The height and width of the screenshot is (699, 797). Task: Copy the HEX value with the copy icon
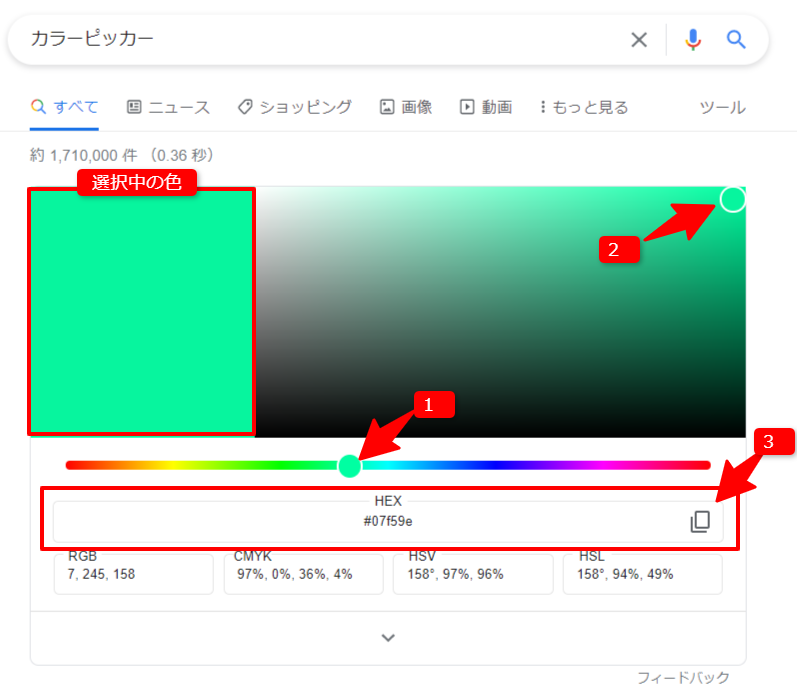(700, 522)
